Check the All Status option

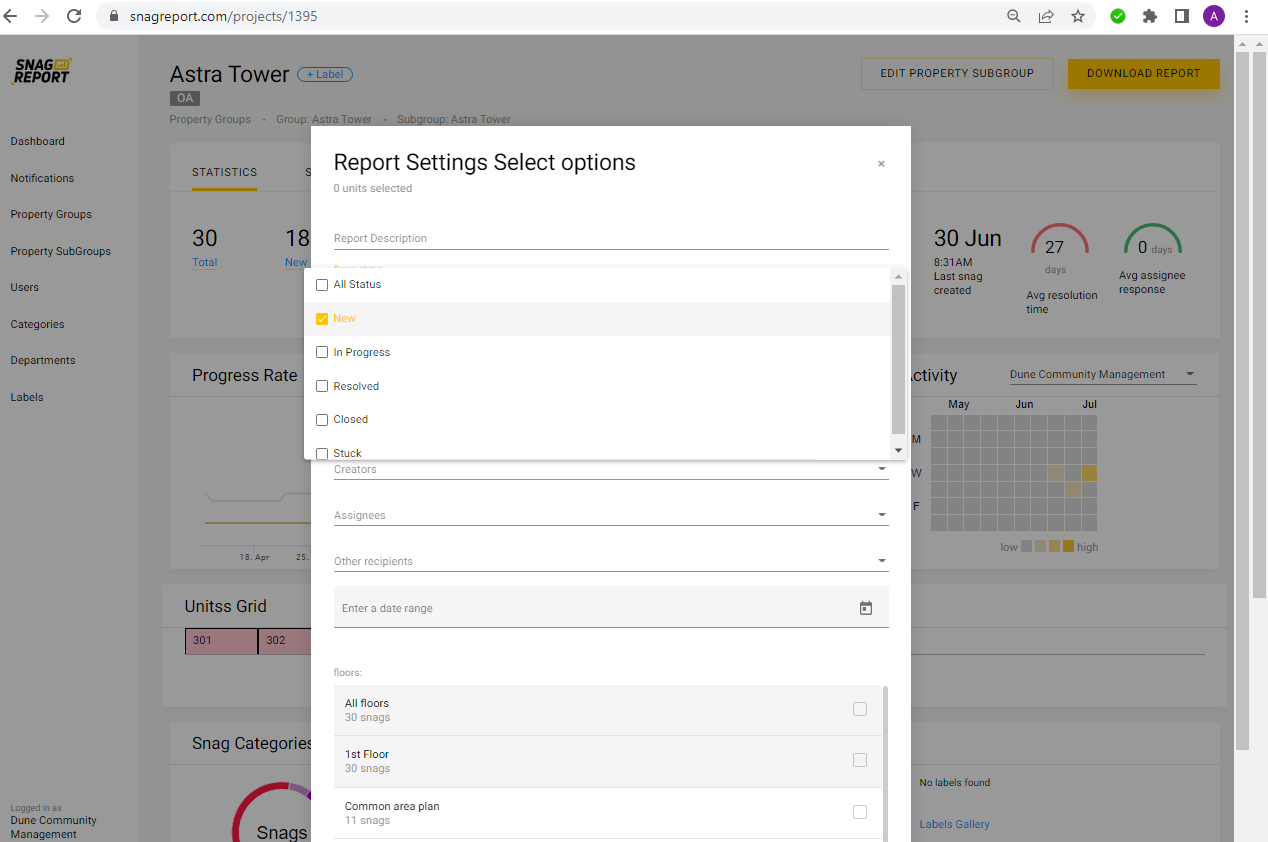322,285
